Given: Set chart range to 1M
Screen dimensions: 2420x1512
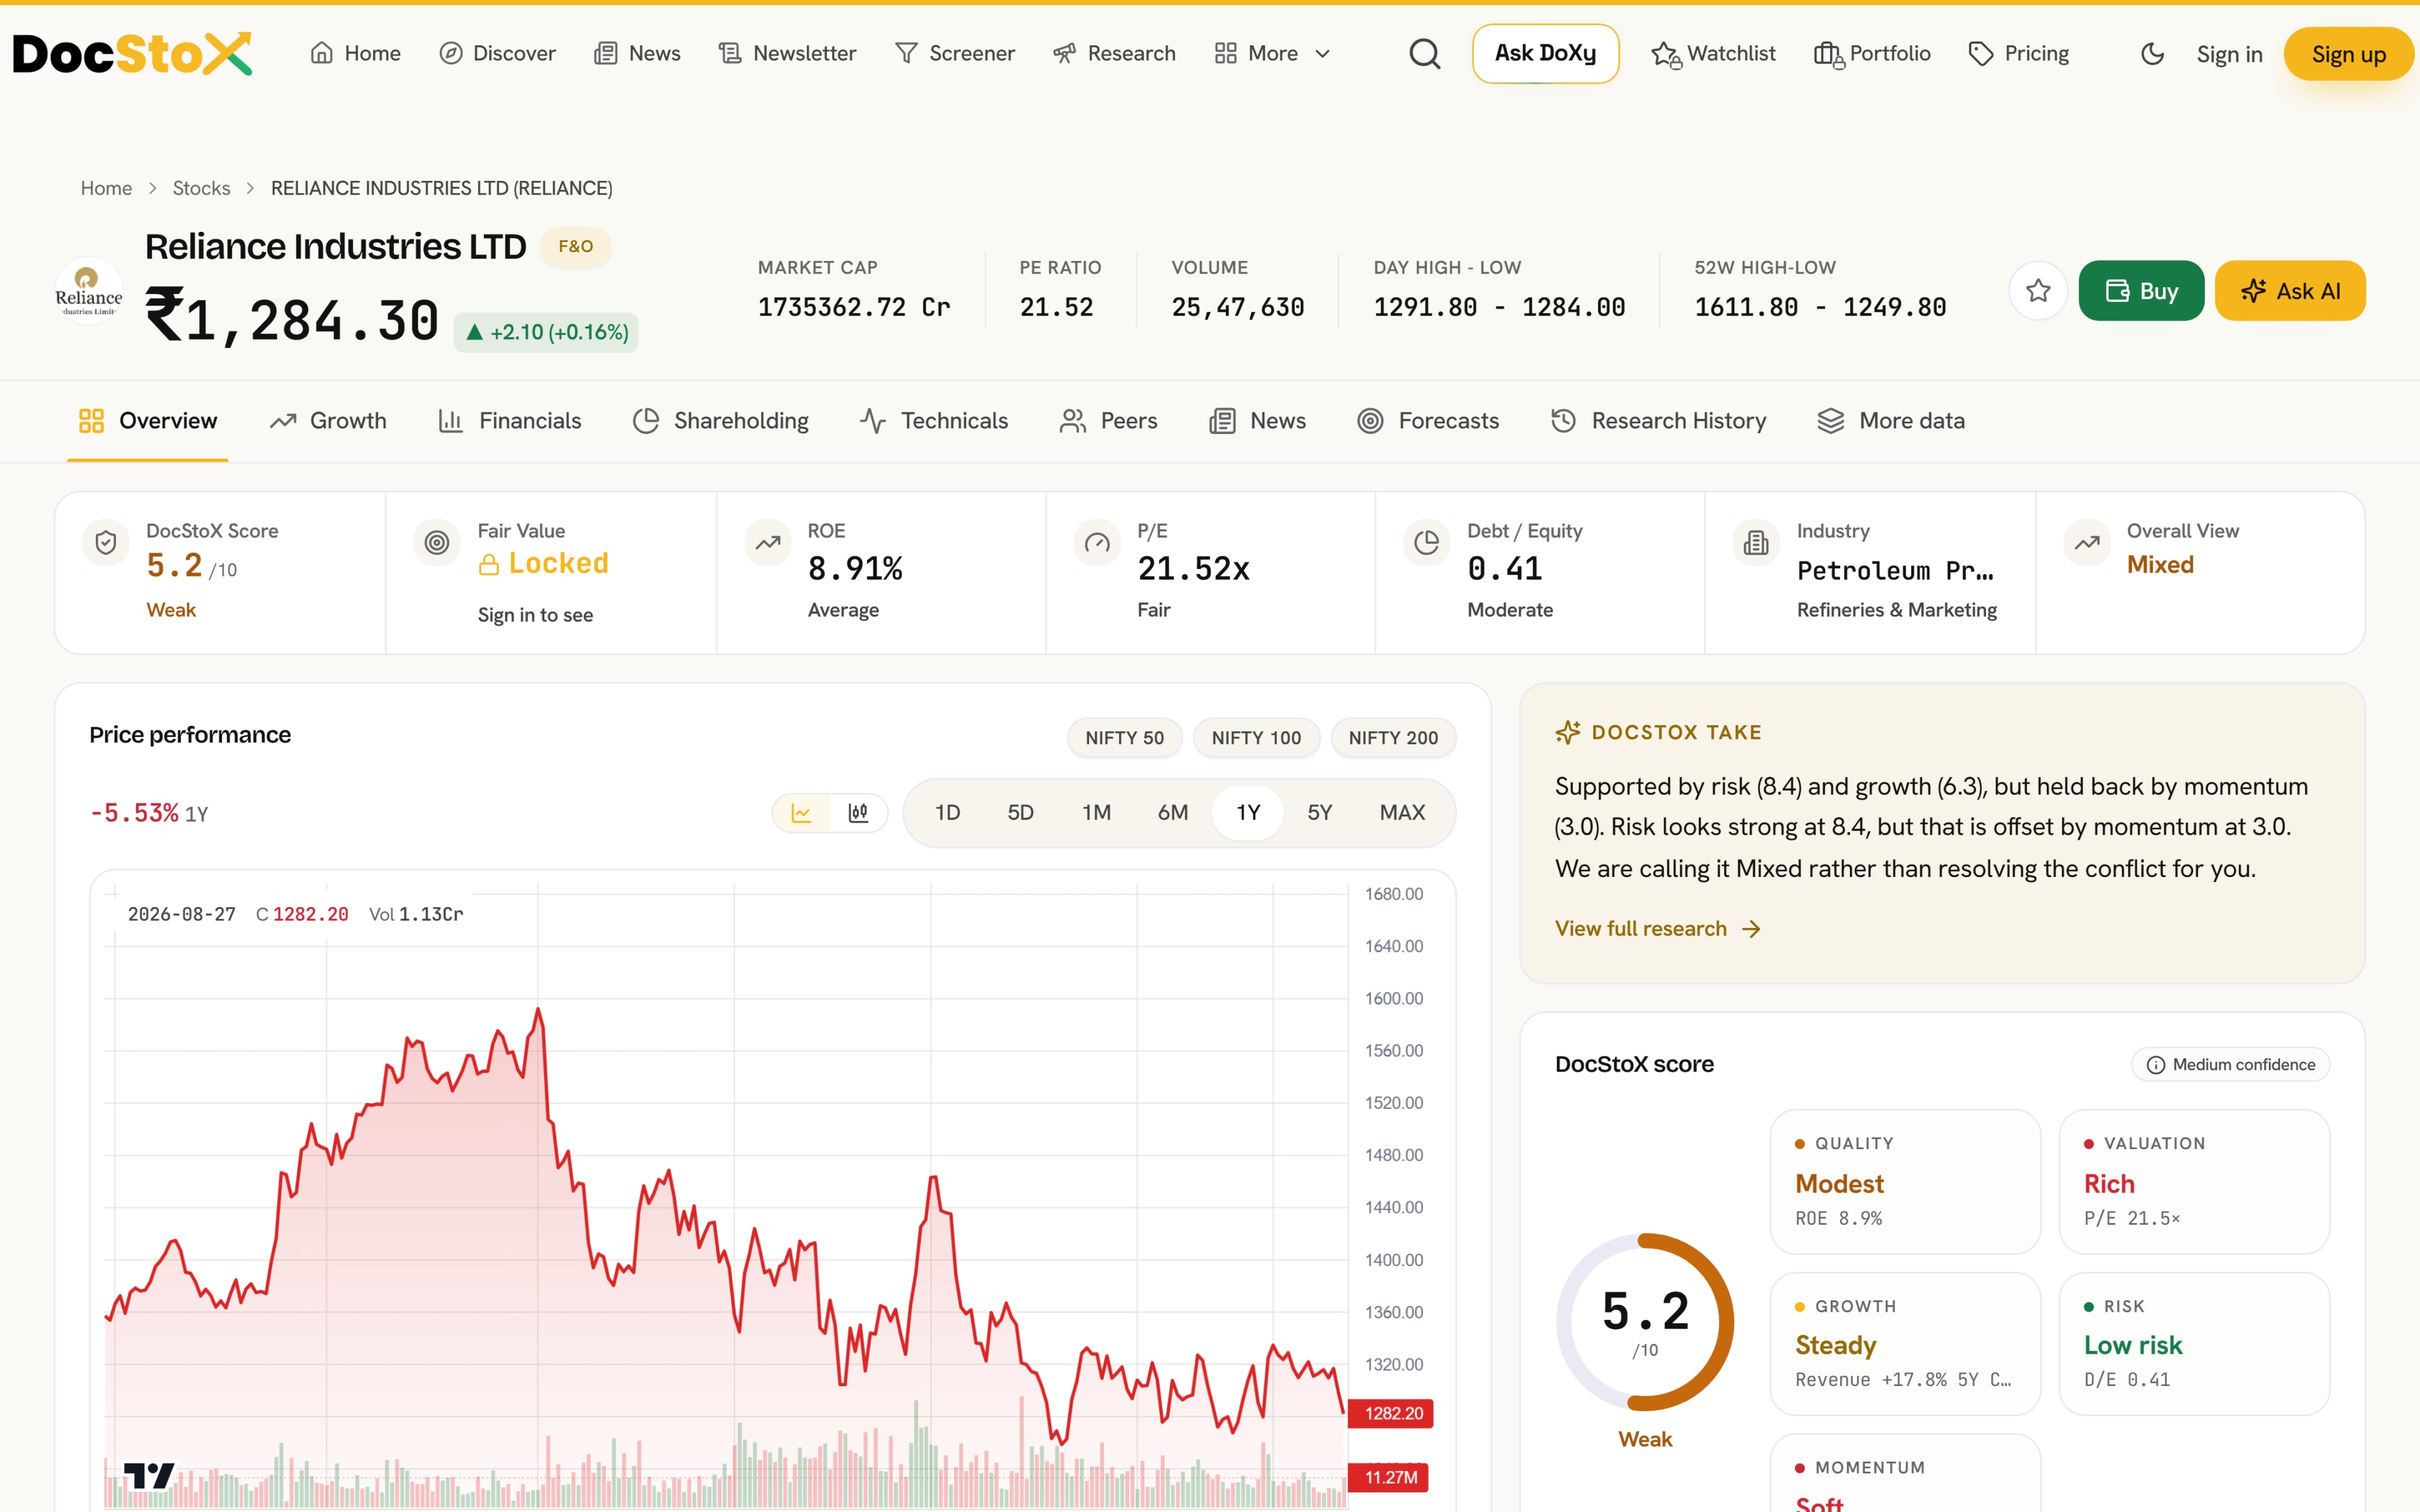Looking at the screenshot, I should pyautogui.click(x=1096, y=813).
